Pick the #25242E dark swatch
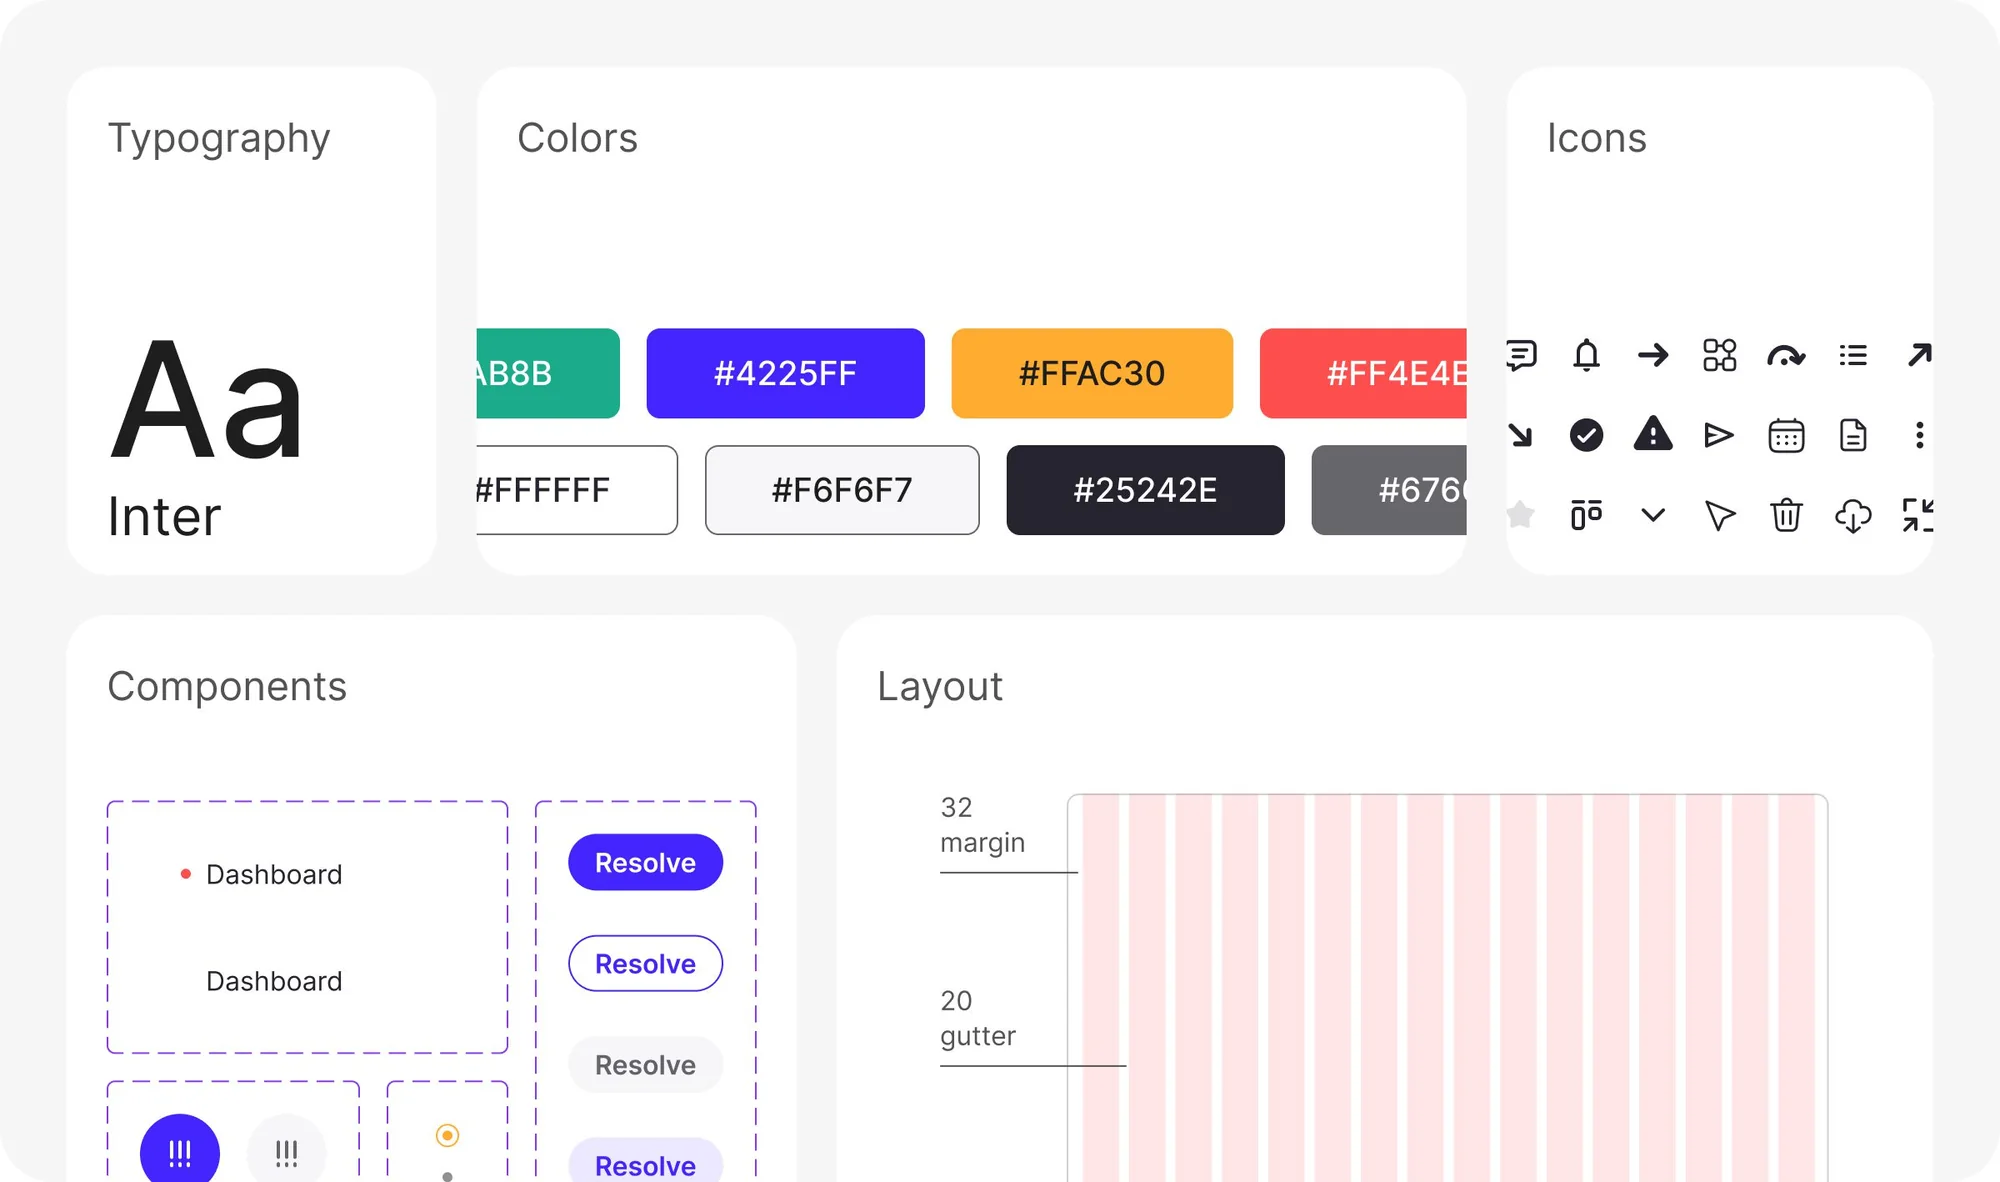 pos(1145,490)
